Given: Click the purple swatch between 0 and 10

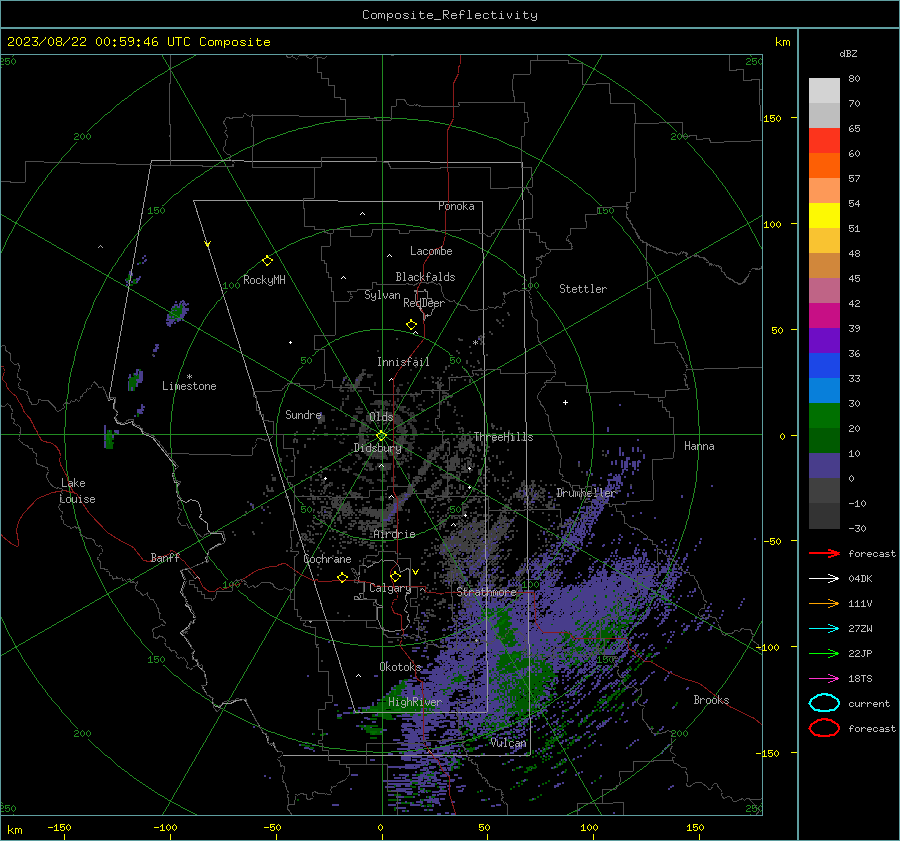Looking at the screenshot, I should coord(824,466).
